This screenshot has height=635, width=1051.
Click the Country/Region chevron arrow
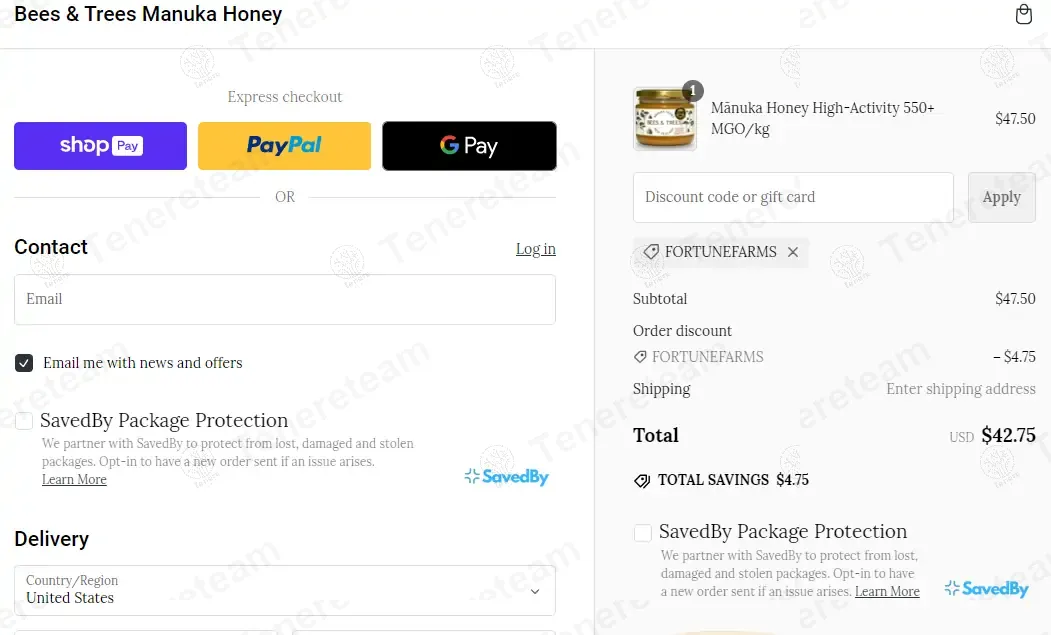[x=535, y=591]
